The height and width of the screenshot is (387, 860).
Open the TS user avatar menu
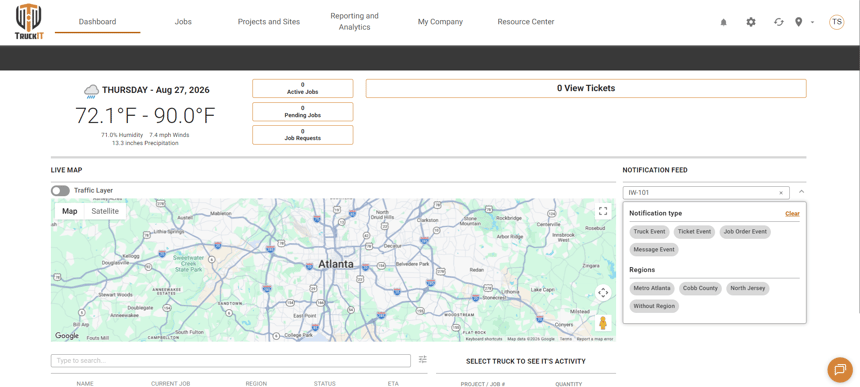(x=836, y=22)
